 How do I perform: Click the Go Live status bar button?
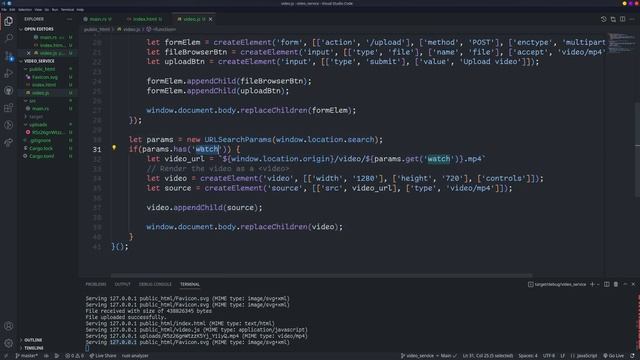coord(613,356)
